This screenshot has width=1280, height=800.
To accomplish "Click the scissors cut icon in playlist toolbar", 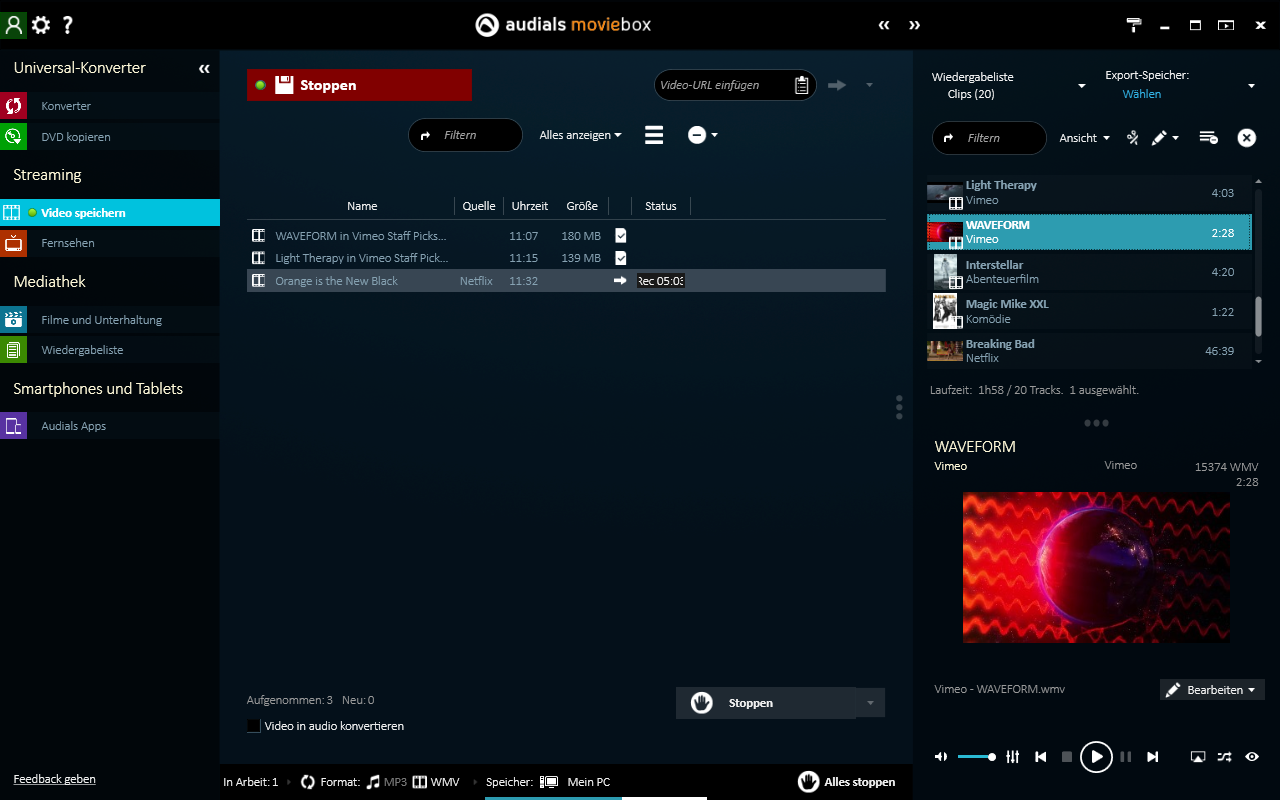I will pos(1133,138).
